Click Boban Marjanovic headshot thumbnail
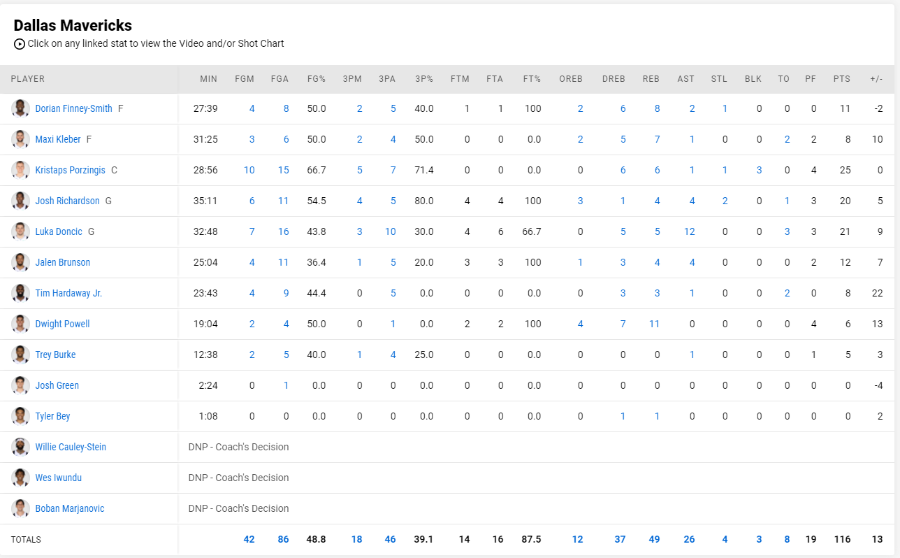 pyautogui.click(x=21, y=508)
